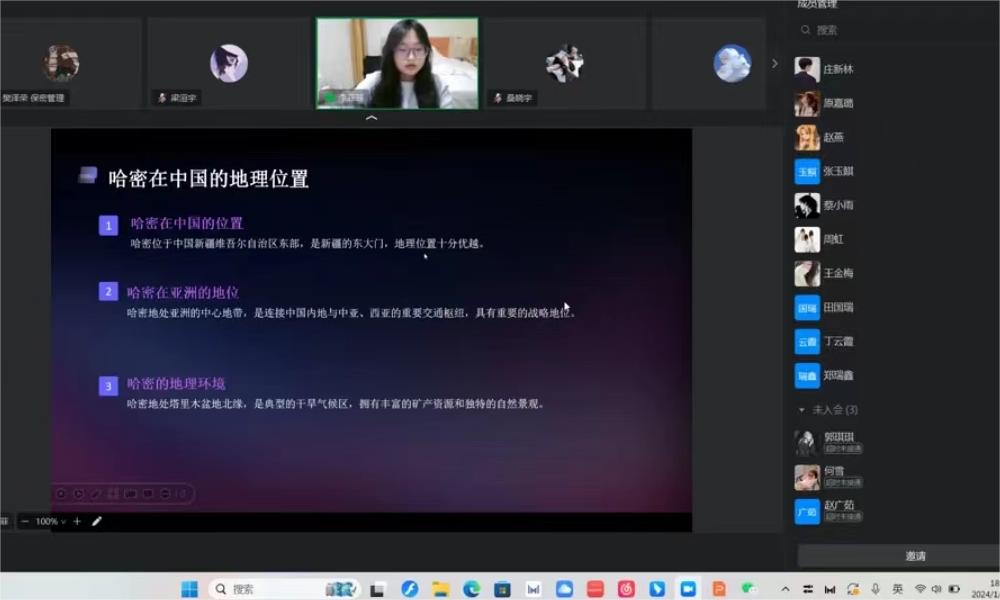The height and width of the screenshot is (600, 1000).
Task: Select the pen annotation tool beside zoom
Action: [x=97, y=521]
